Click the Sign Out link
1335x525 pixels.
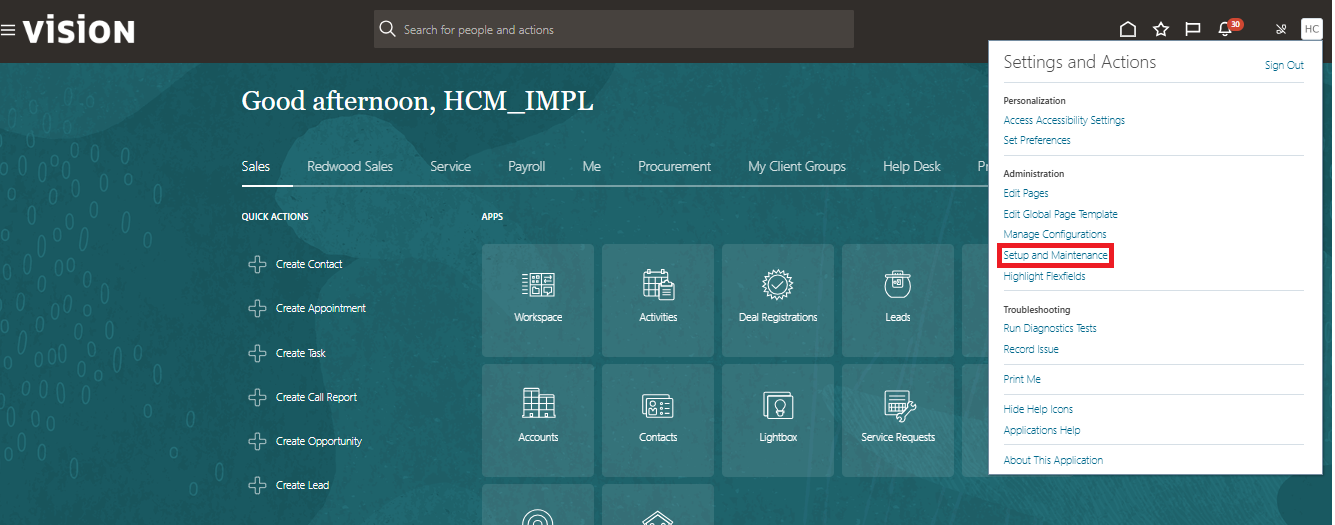[1284, 65]
